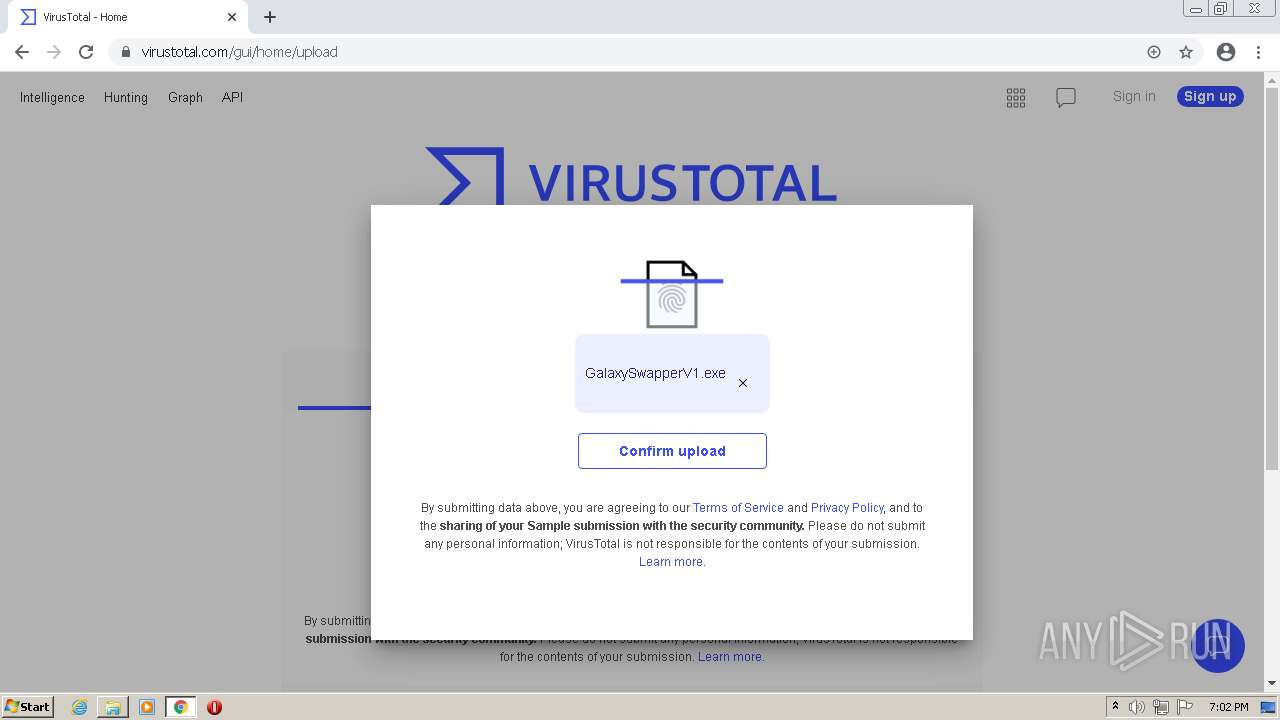Click the install/add circle icon in address bar
This screenshot has height=720, width=1280.
(x=1154, y=52)
